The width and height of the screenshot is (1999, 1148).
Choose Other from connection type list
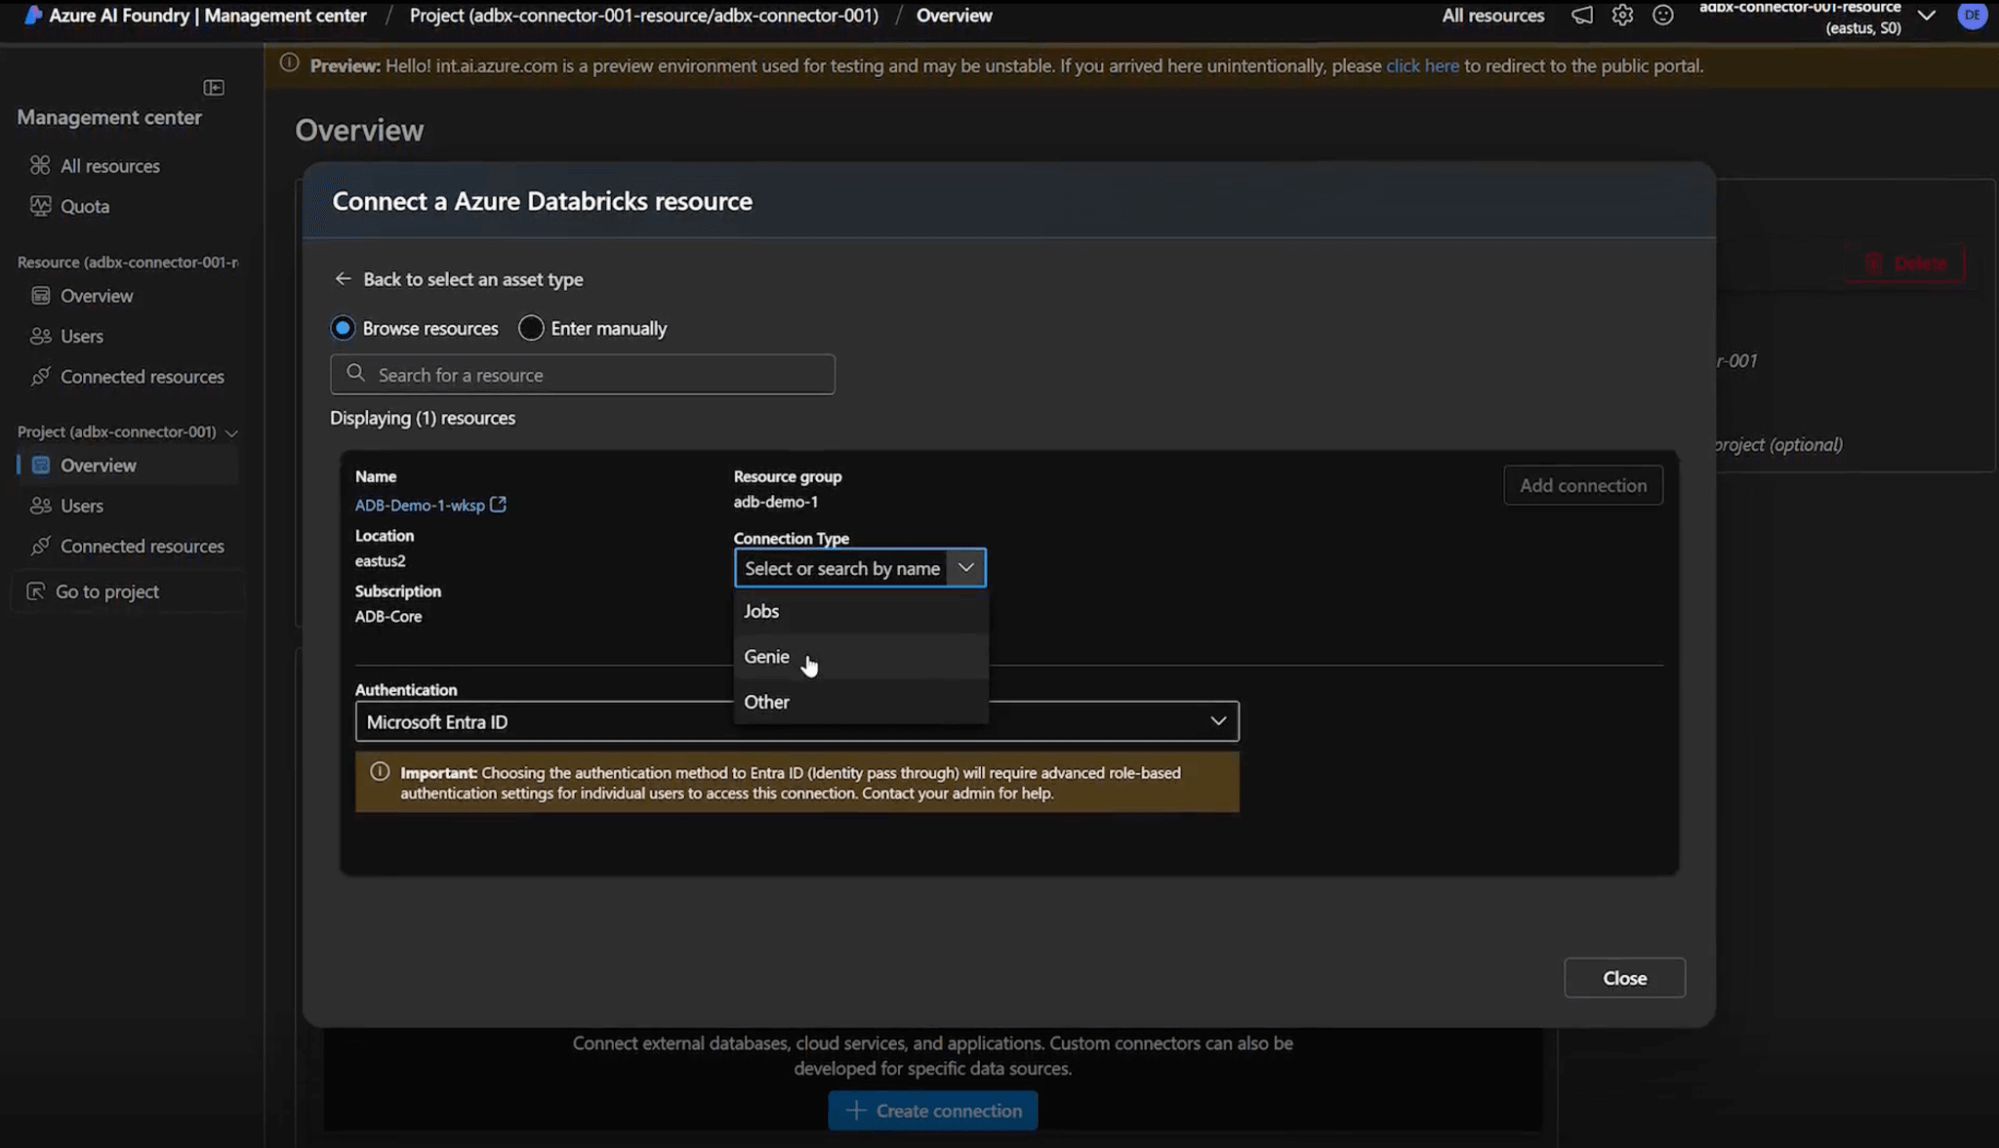(767, 702)
